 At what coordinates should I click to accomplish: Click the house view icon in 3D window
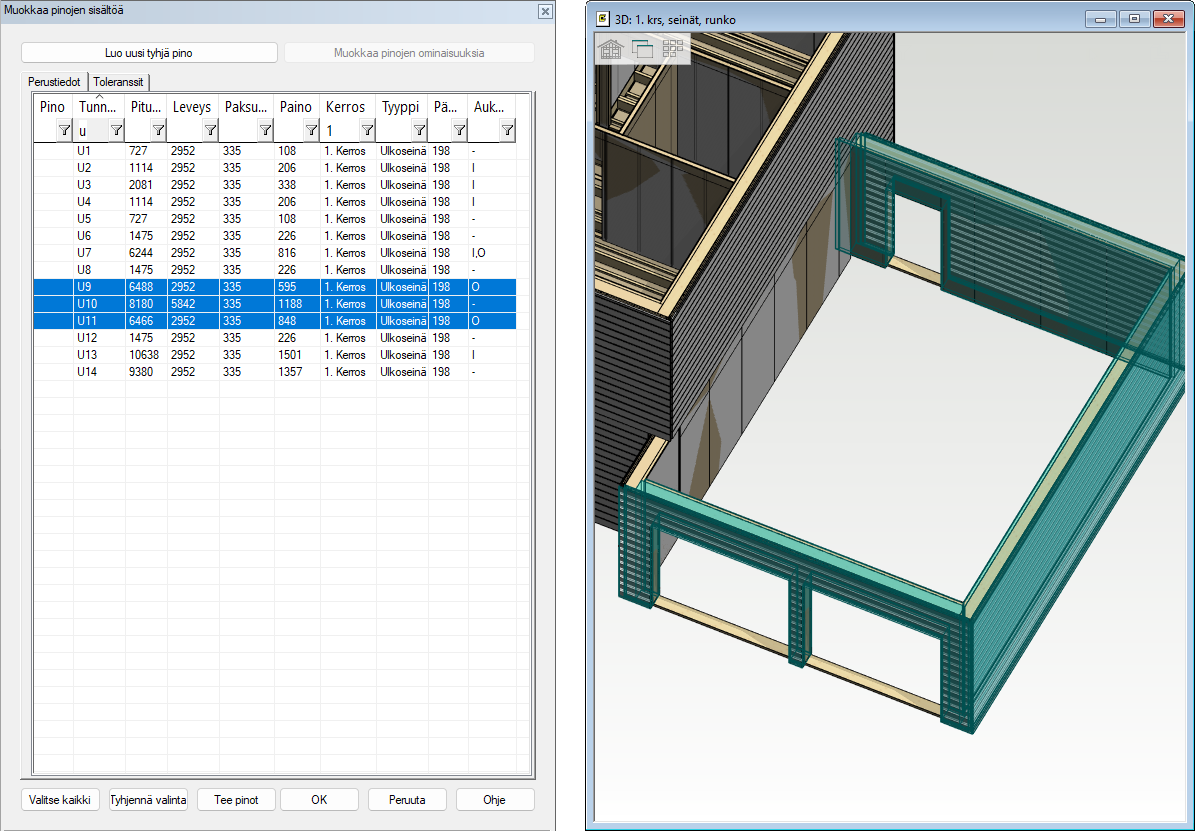(611, 48)
